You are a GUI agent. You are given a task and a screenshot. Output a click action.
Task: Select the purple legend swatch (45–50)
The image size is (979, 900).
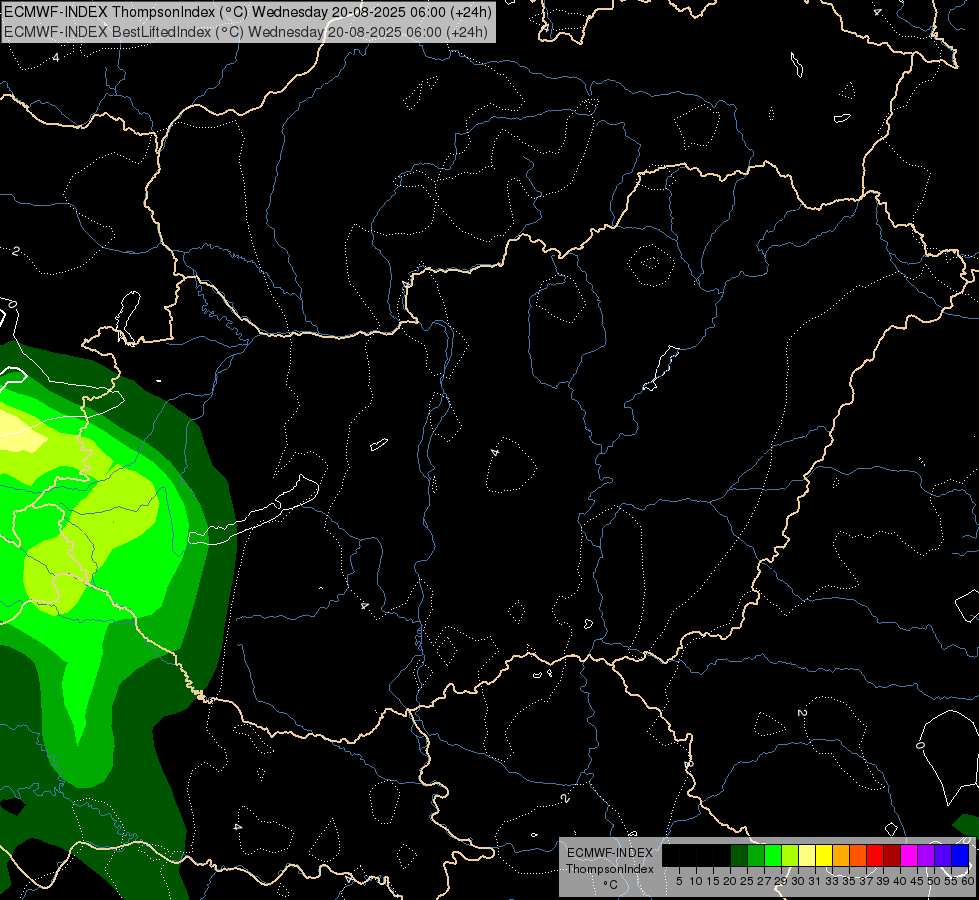pos(926,855)
